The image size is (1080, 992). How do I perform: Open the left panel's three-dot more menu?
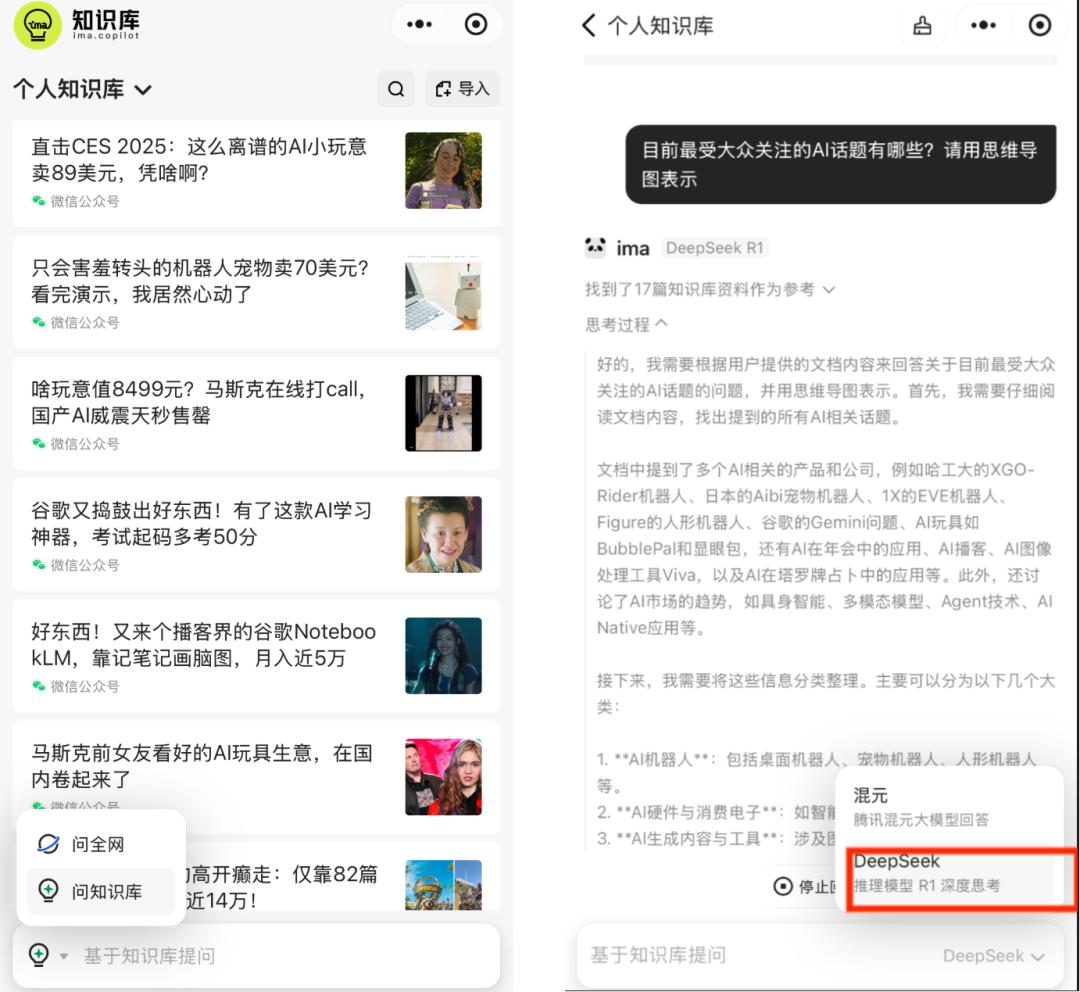(x=419, y=24)
